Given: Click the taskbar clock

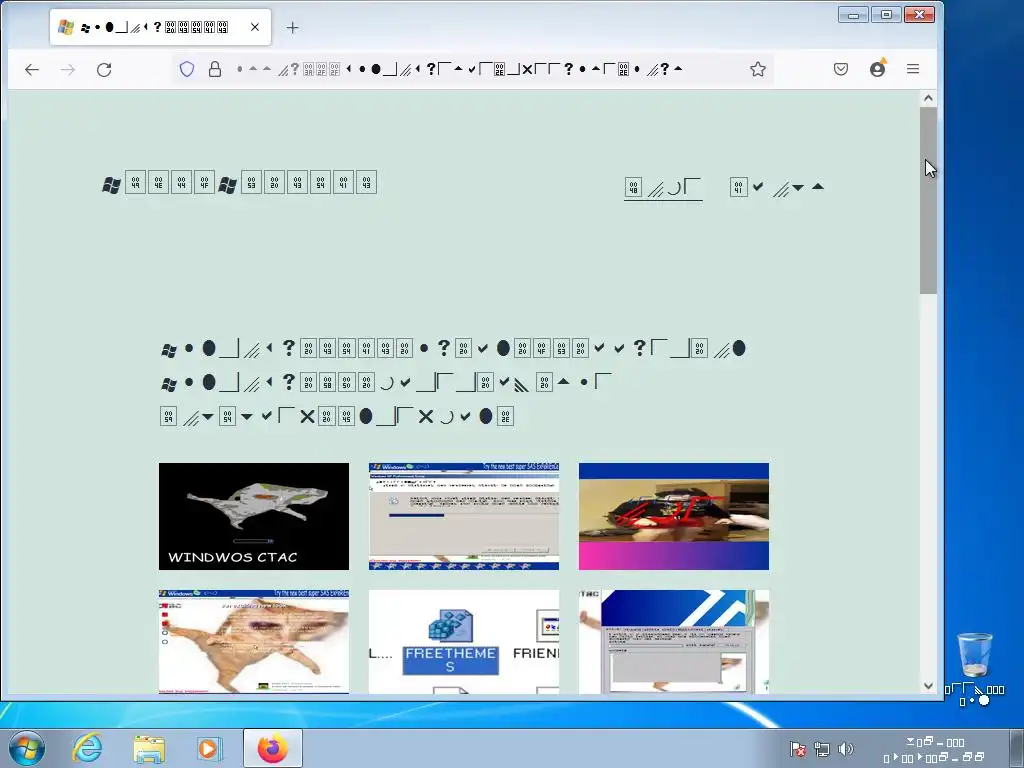Looking at the screenshot, I should (934, 749).
